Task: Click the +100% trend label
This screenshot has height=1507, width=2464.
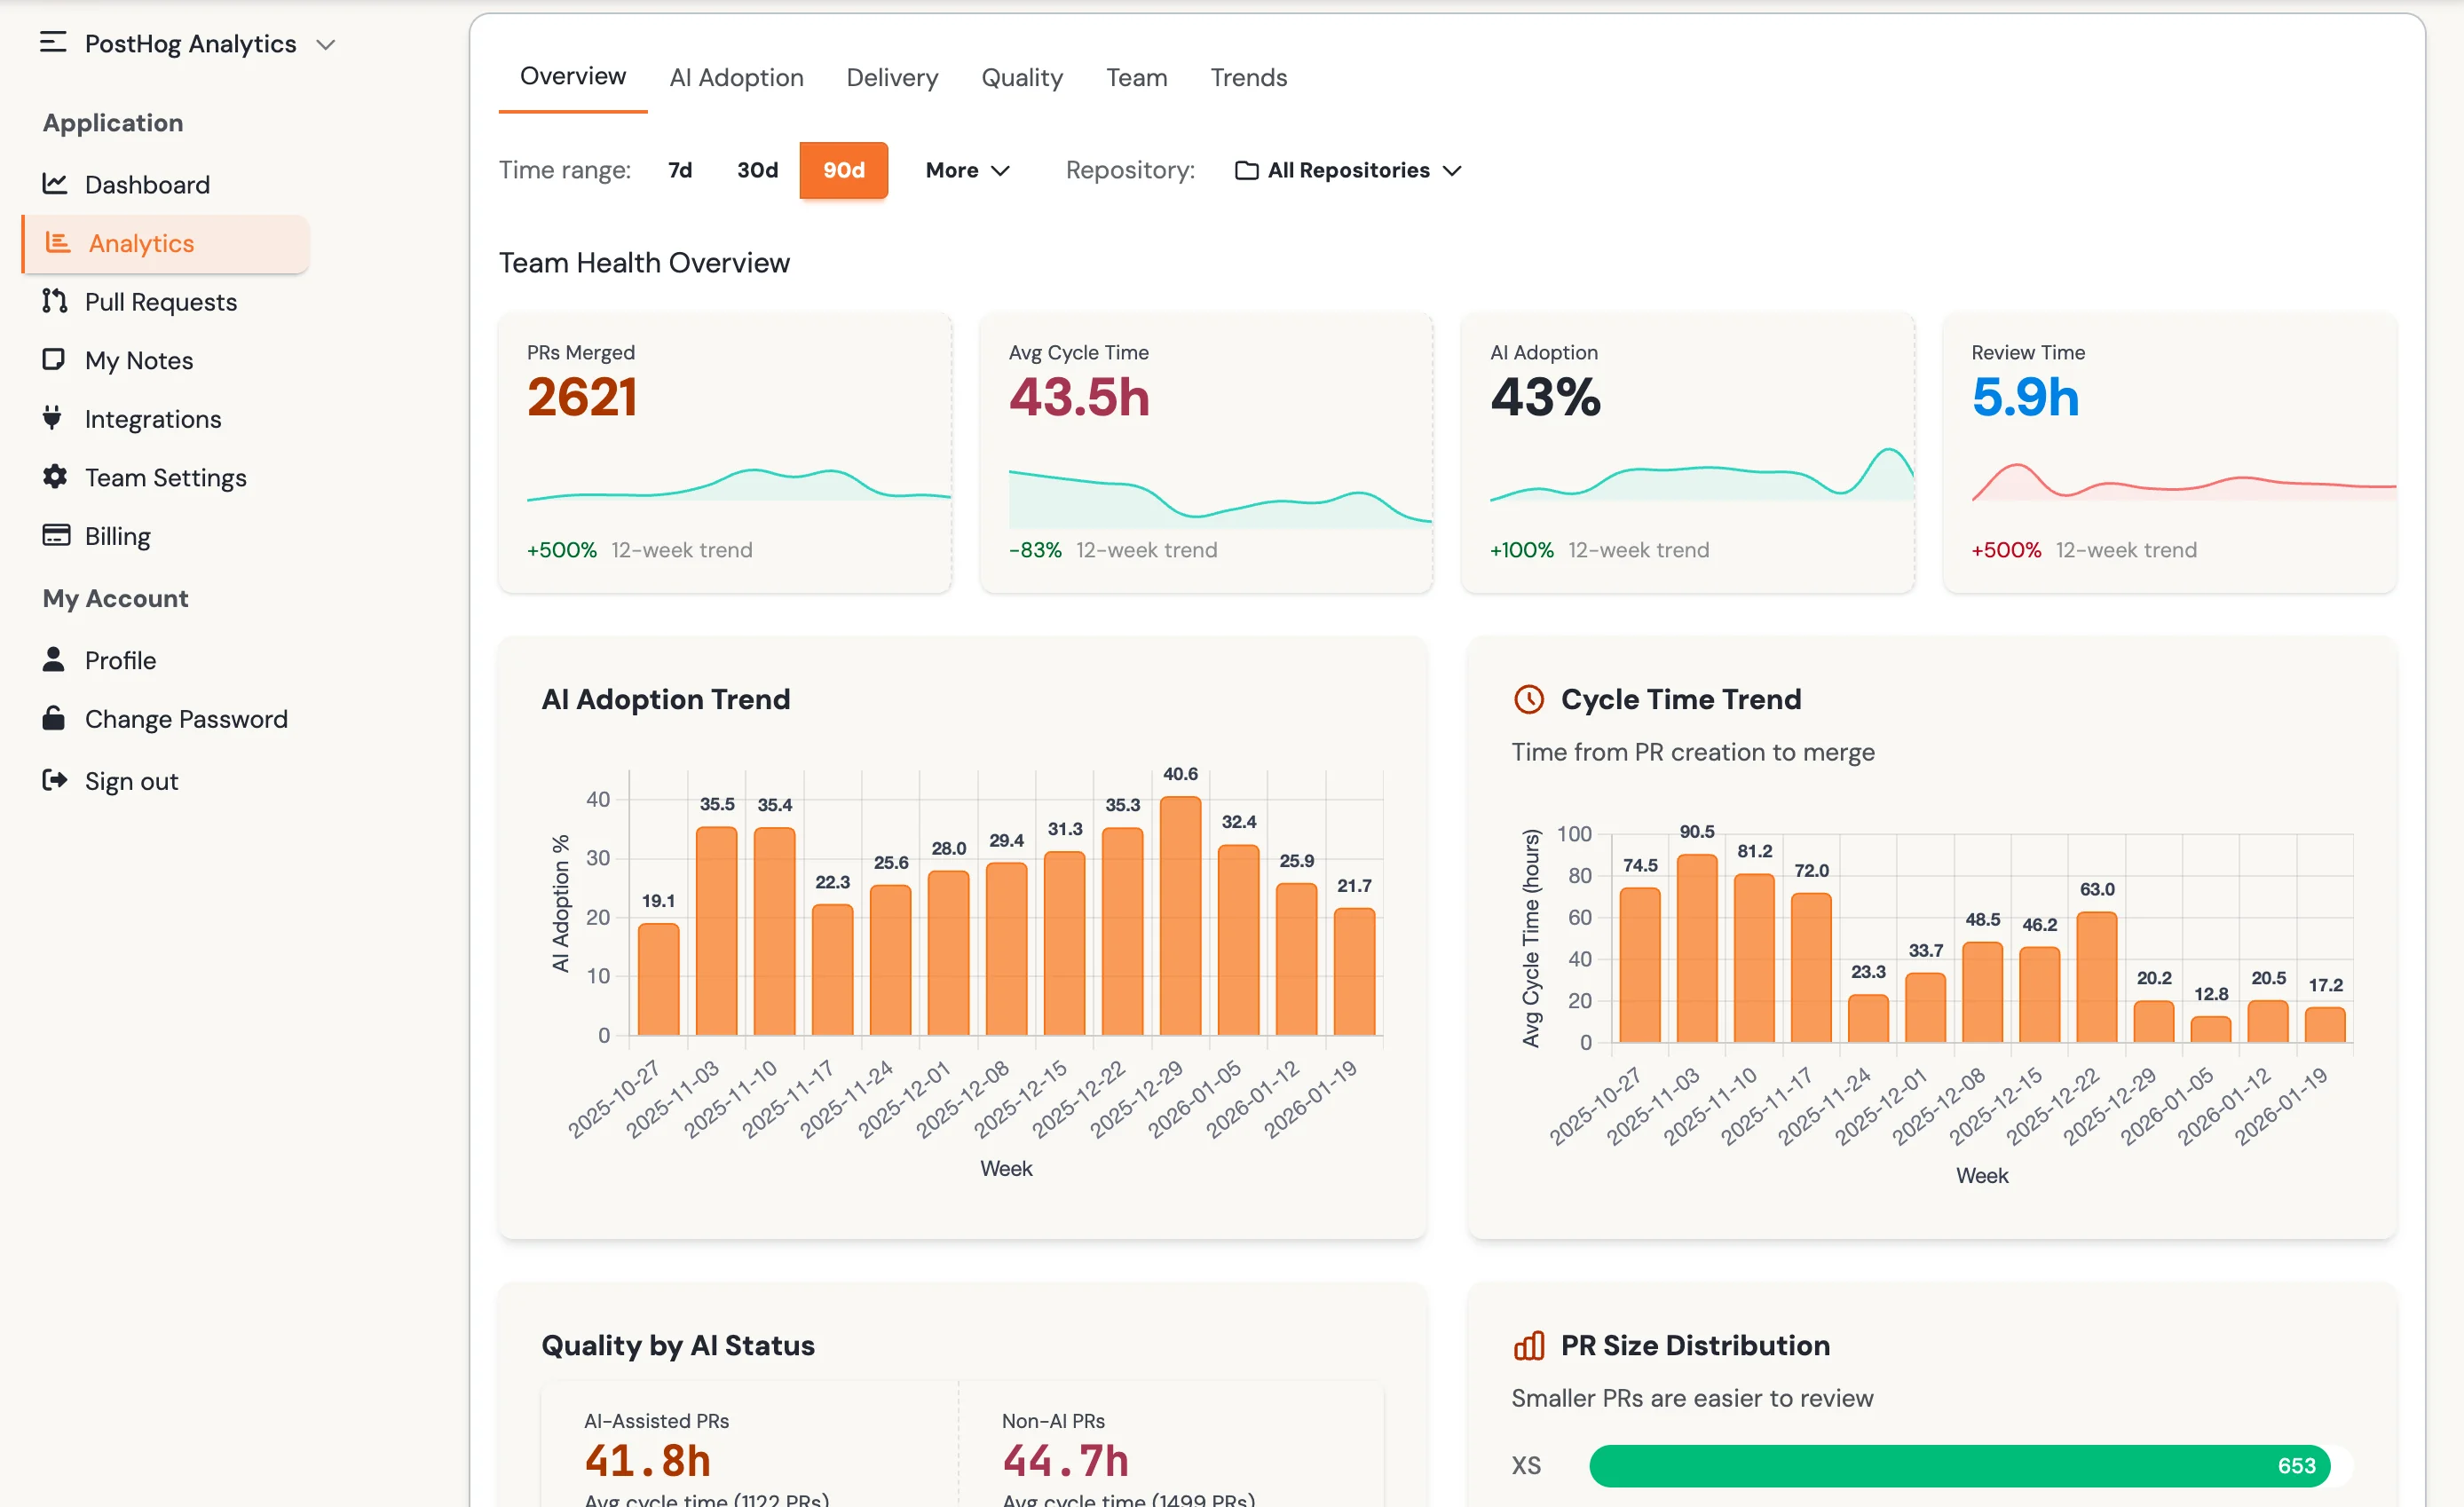Action: coord(1522,550)
